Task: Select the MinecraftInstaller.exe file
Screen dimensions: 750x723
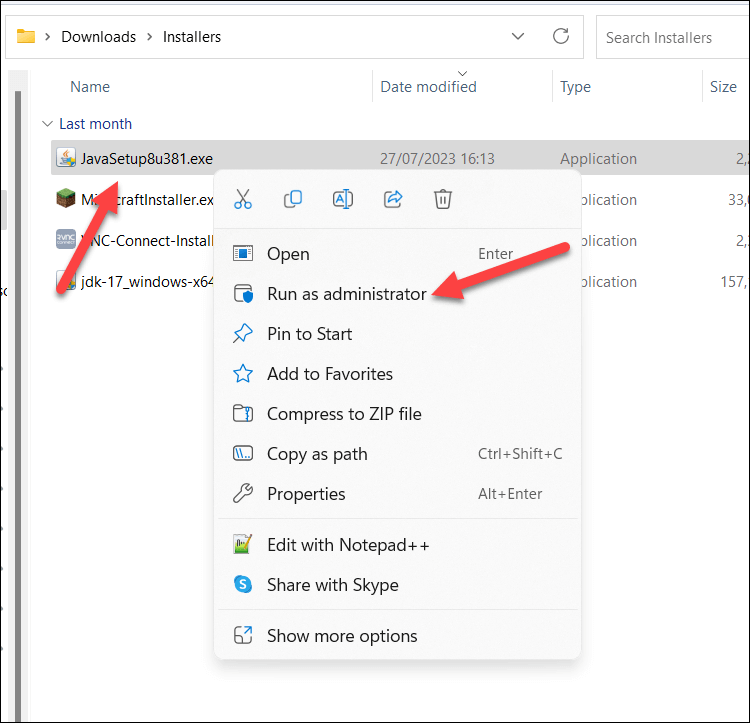Action: click(147, 199)
